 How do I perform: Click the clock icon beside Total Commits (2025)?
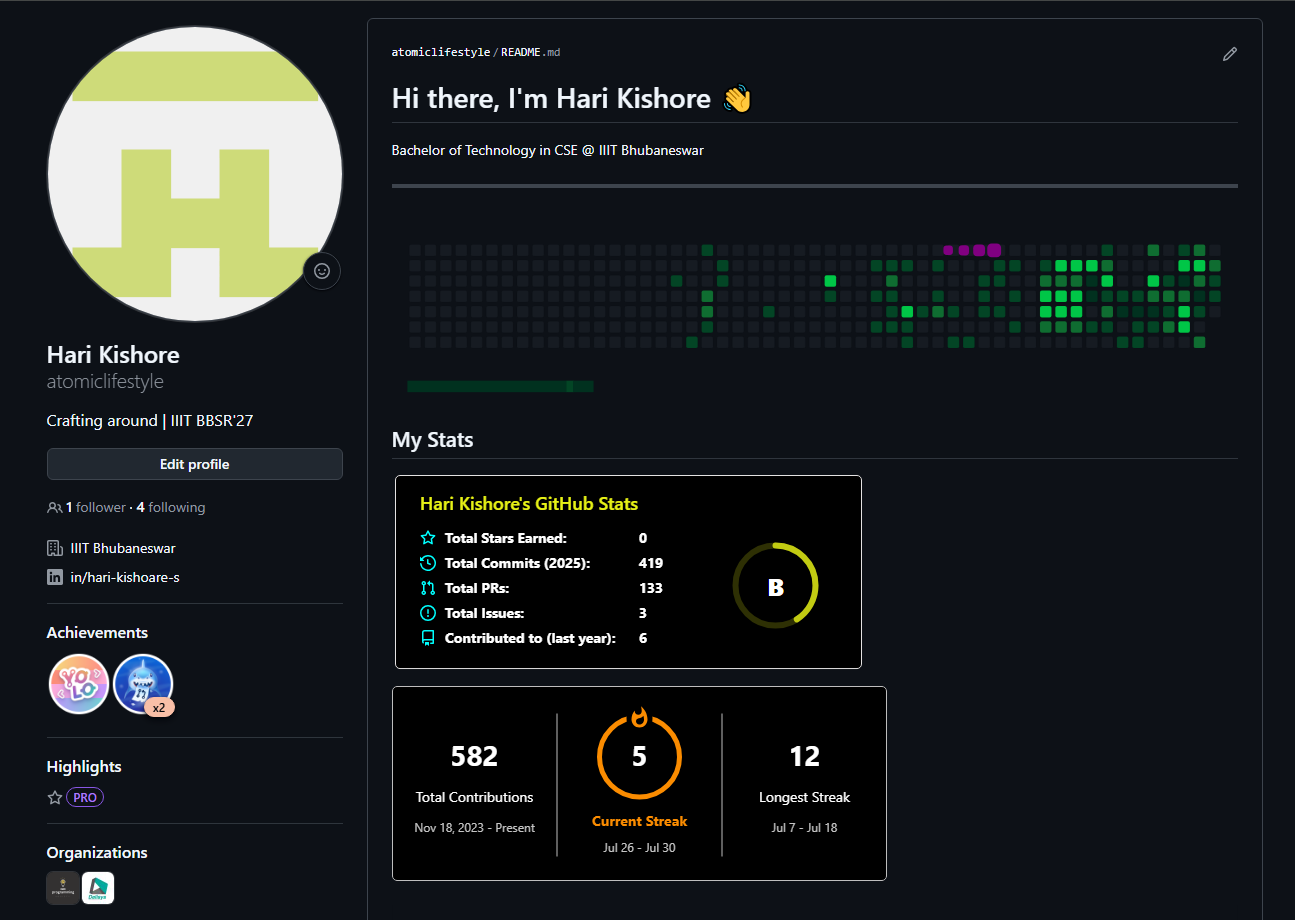pos(428,562)
